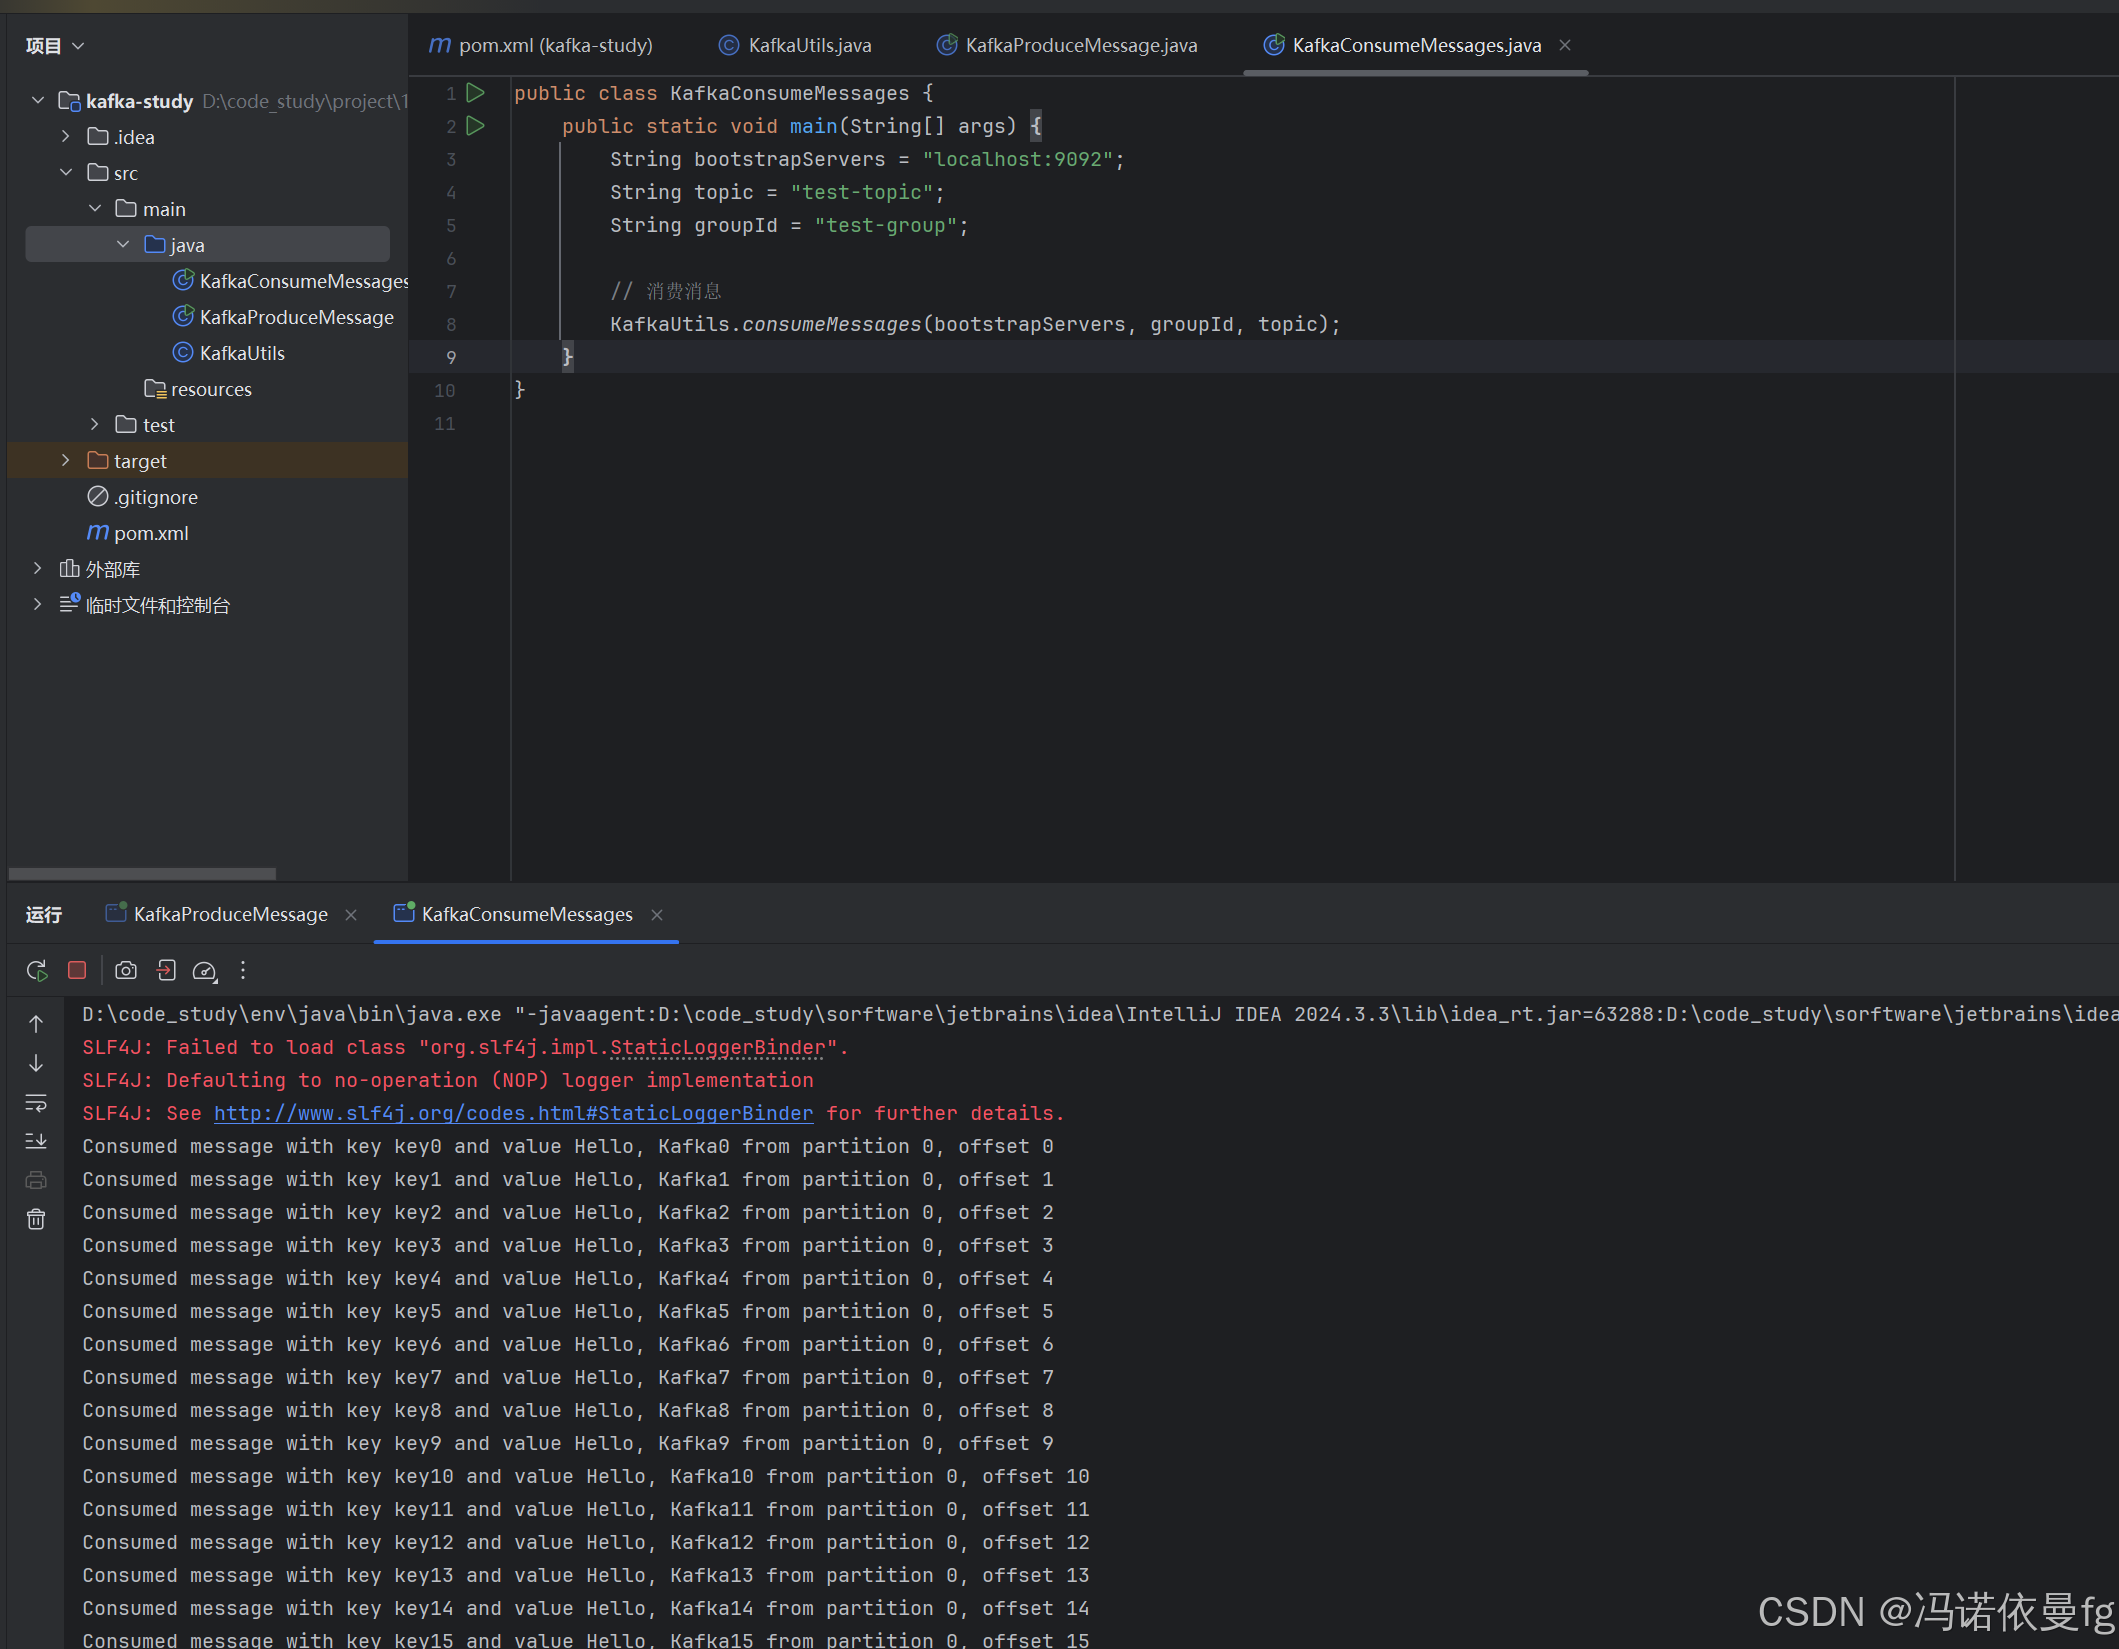Screen dimensions: 2119x1649
Task: Open the slf4j.org StaticLoggerBinder link
Action: pos(513,1113)
